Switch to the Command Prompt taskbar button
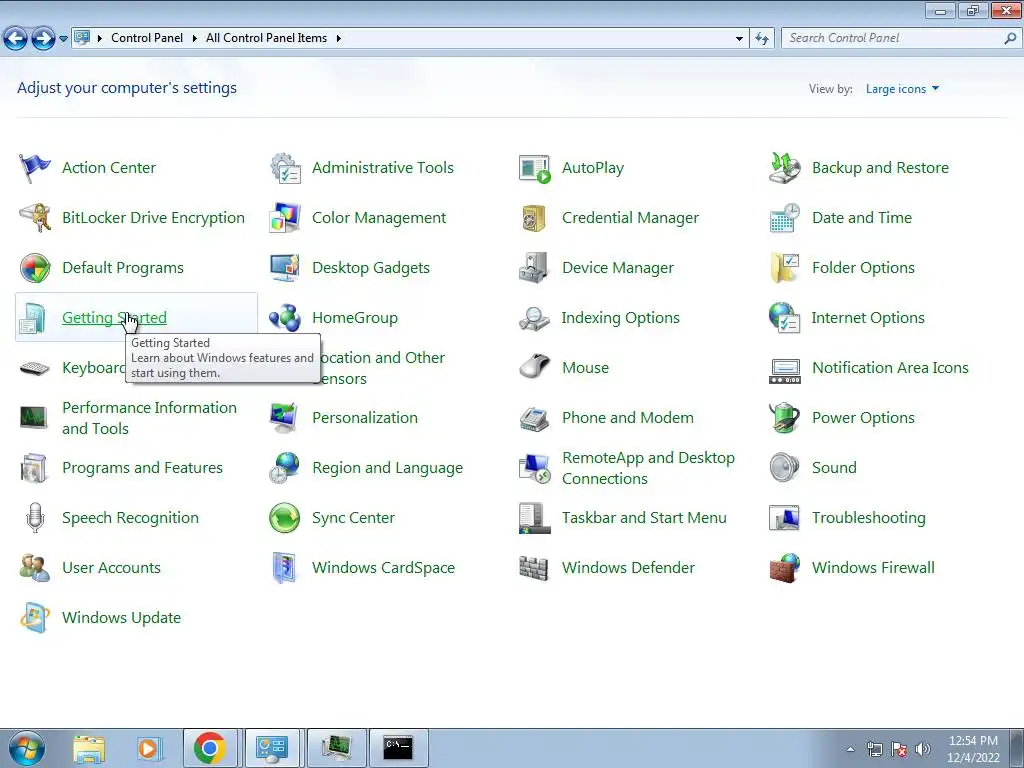This screenshot has height=768, width=1024. tap(398, 748)
